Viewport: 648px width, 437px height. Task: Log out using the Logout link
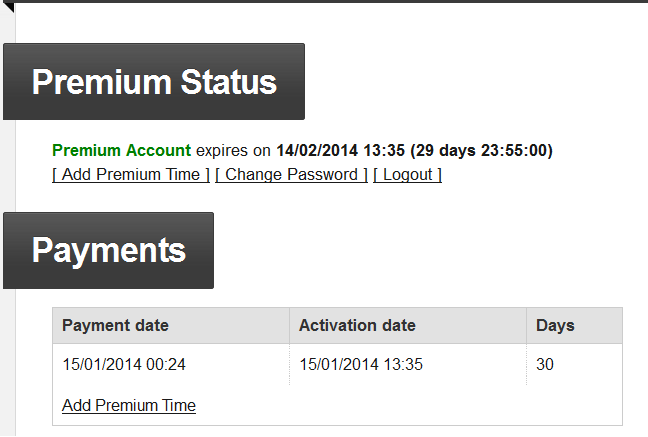[407, 174]
